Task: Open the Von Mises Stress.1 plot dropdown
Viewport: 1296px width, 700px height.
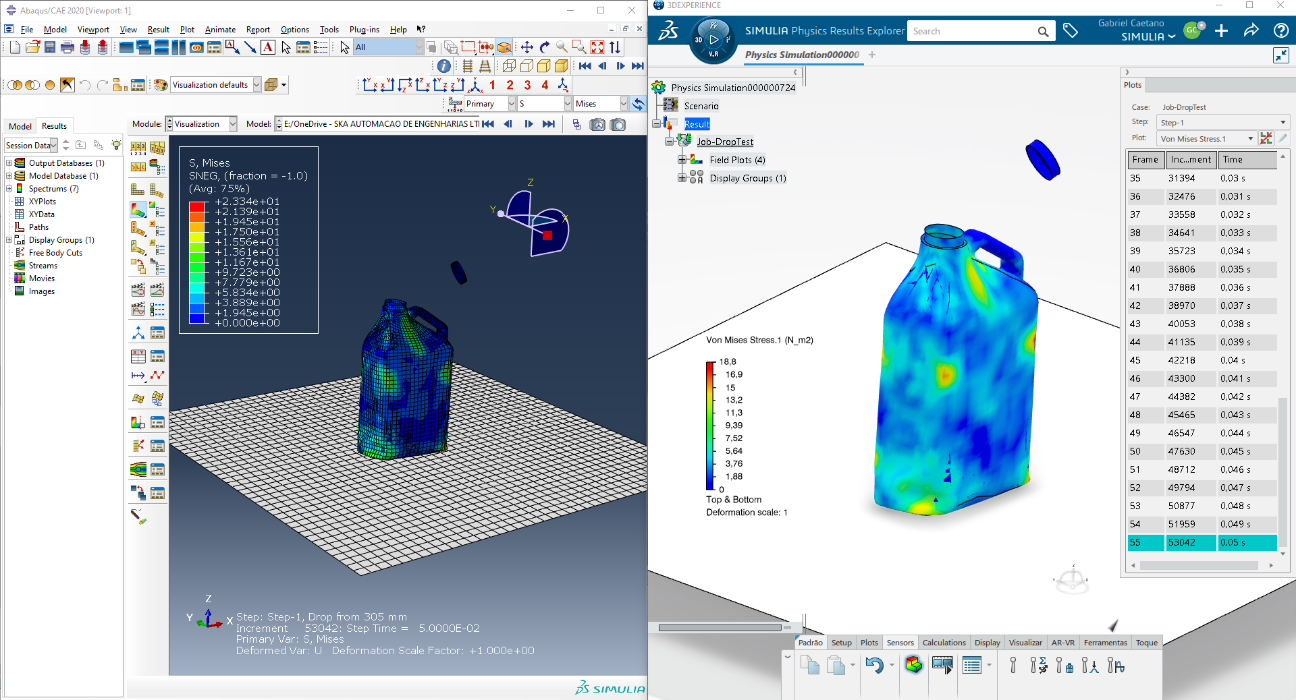Action: (x=1207, y=138)
